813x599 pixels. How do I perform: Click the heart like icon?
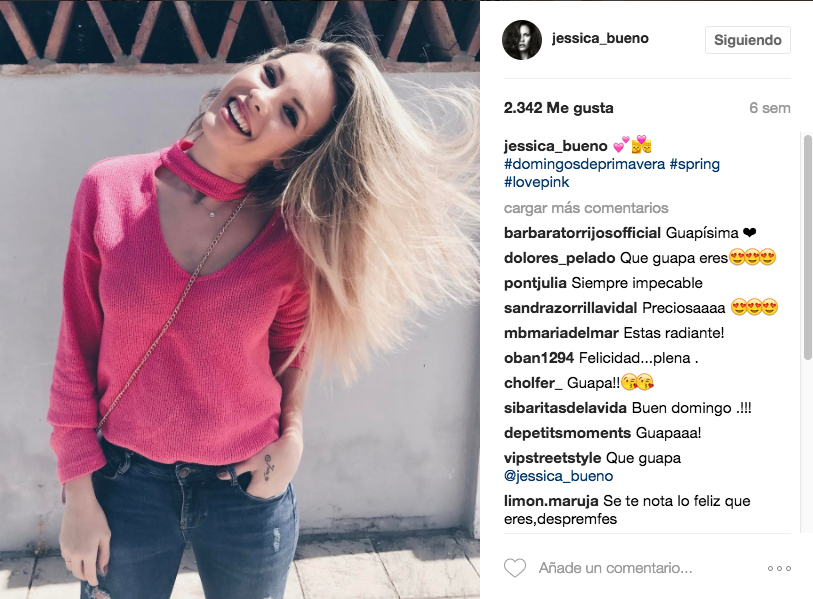pos(515,568)
